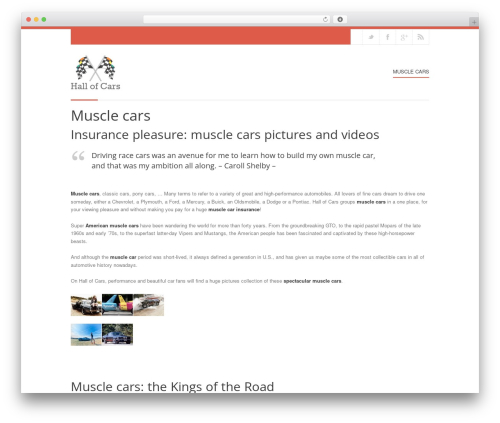Screen dimensions: 500x423
Task: Subscribe via the RSS feed icon
Action: point(421,37)
